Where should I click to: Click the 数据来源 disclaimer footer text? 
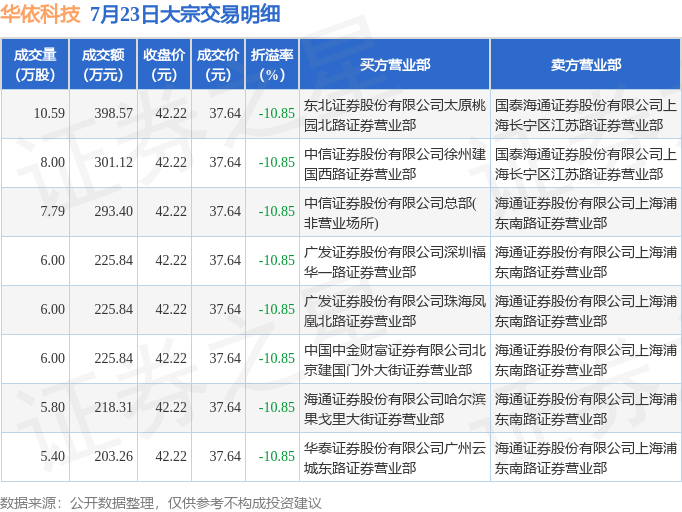pyautogui.click(x=160, y=503)
